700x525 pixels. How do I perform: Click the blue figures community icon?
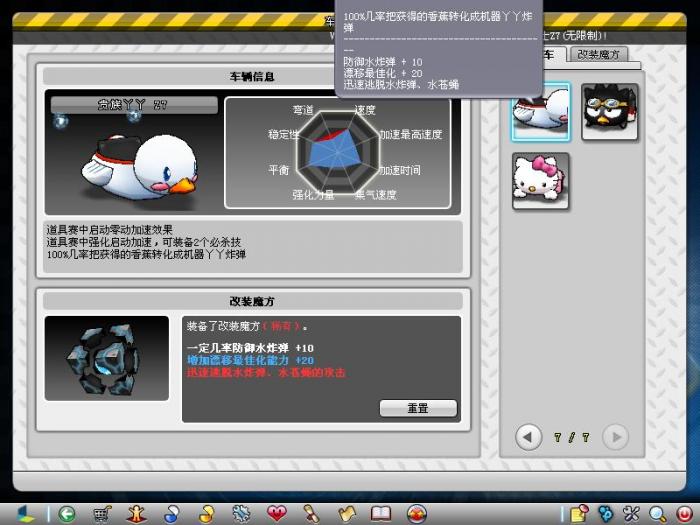[x=606, y=514]
